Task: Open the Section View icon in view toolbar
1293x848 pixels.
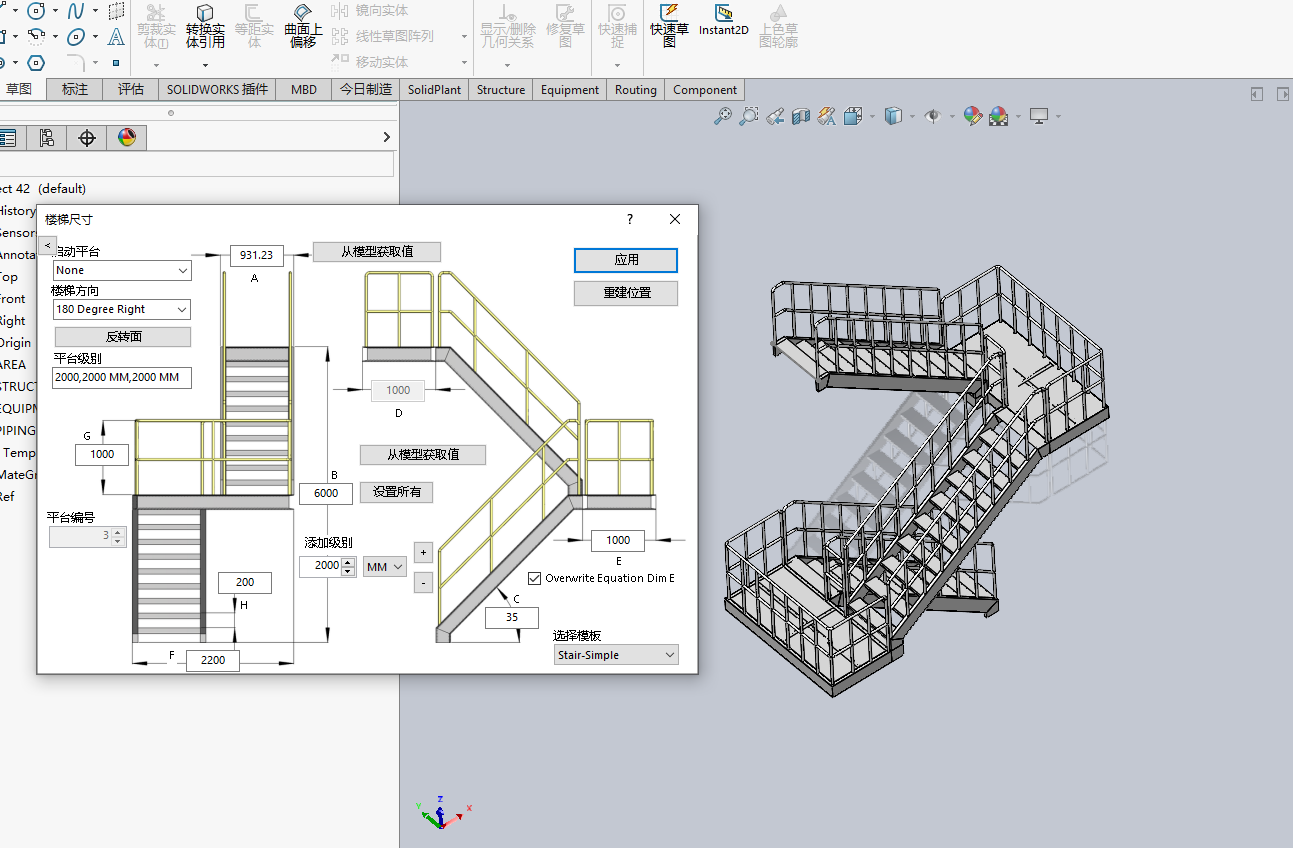Action: pos(800,117)
